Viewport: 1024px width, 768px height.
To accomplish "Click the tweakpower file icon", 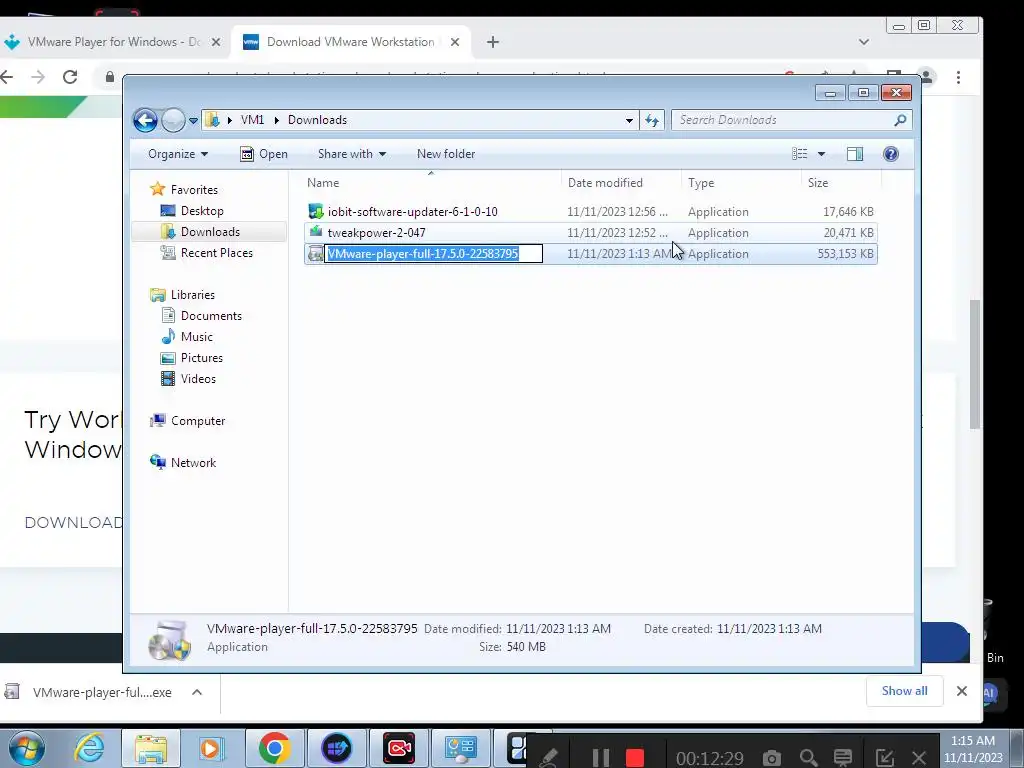I will click(315, 232).
